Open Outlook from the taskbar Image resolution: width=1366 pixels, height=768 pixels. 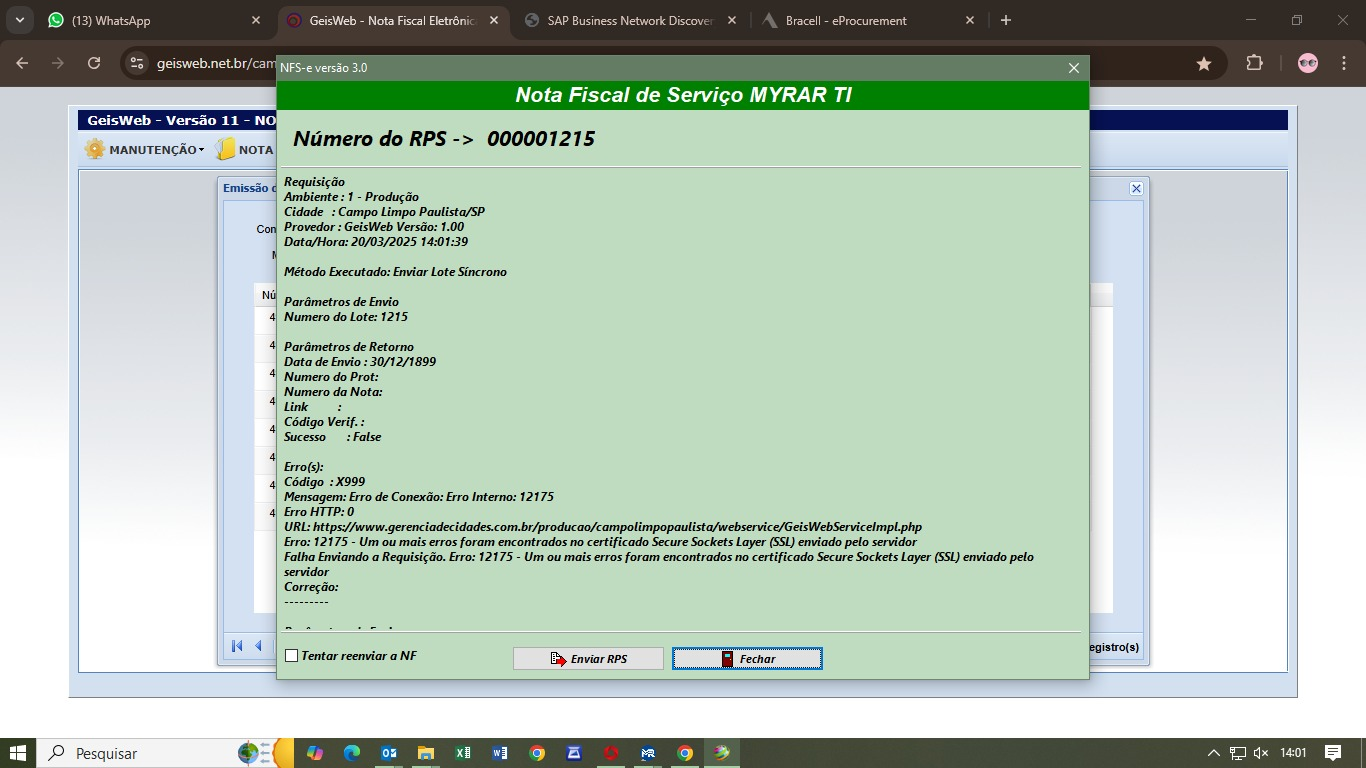click(x=389, y=753)
